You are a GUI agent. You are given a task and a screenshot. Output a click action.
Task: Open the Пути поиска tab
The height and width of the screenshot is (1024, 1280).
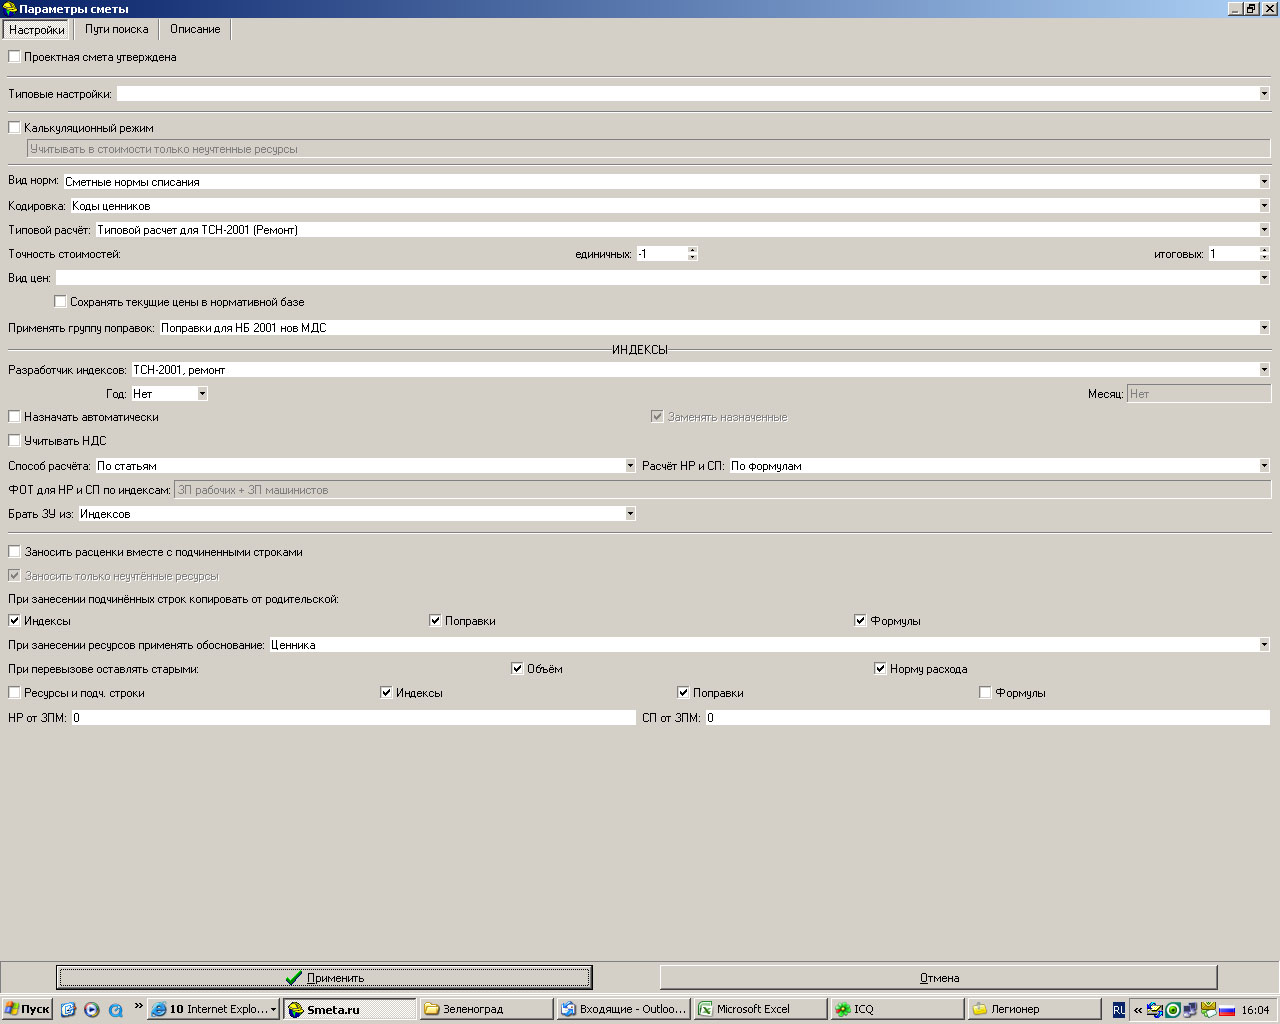pos(116,30)
